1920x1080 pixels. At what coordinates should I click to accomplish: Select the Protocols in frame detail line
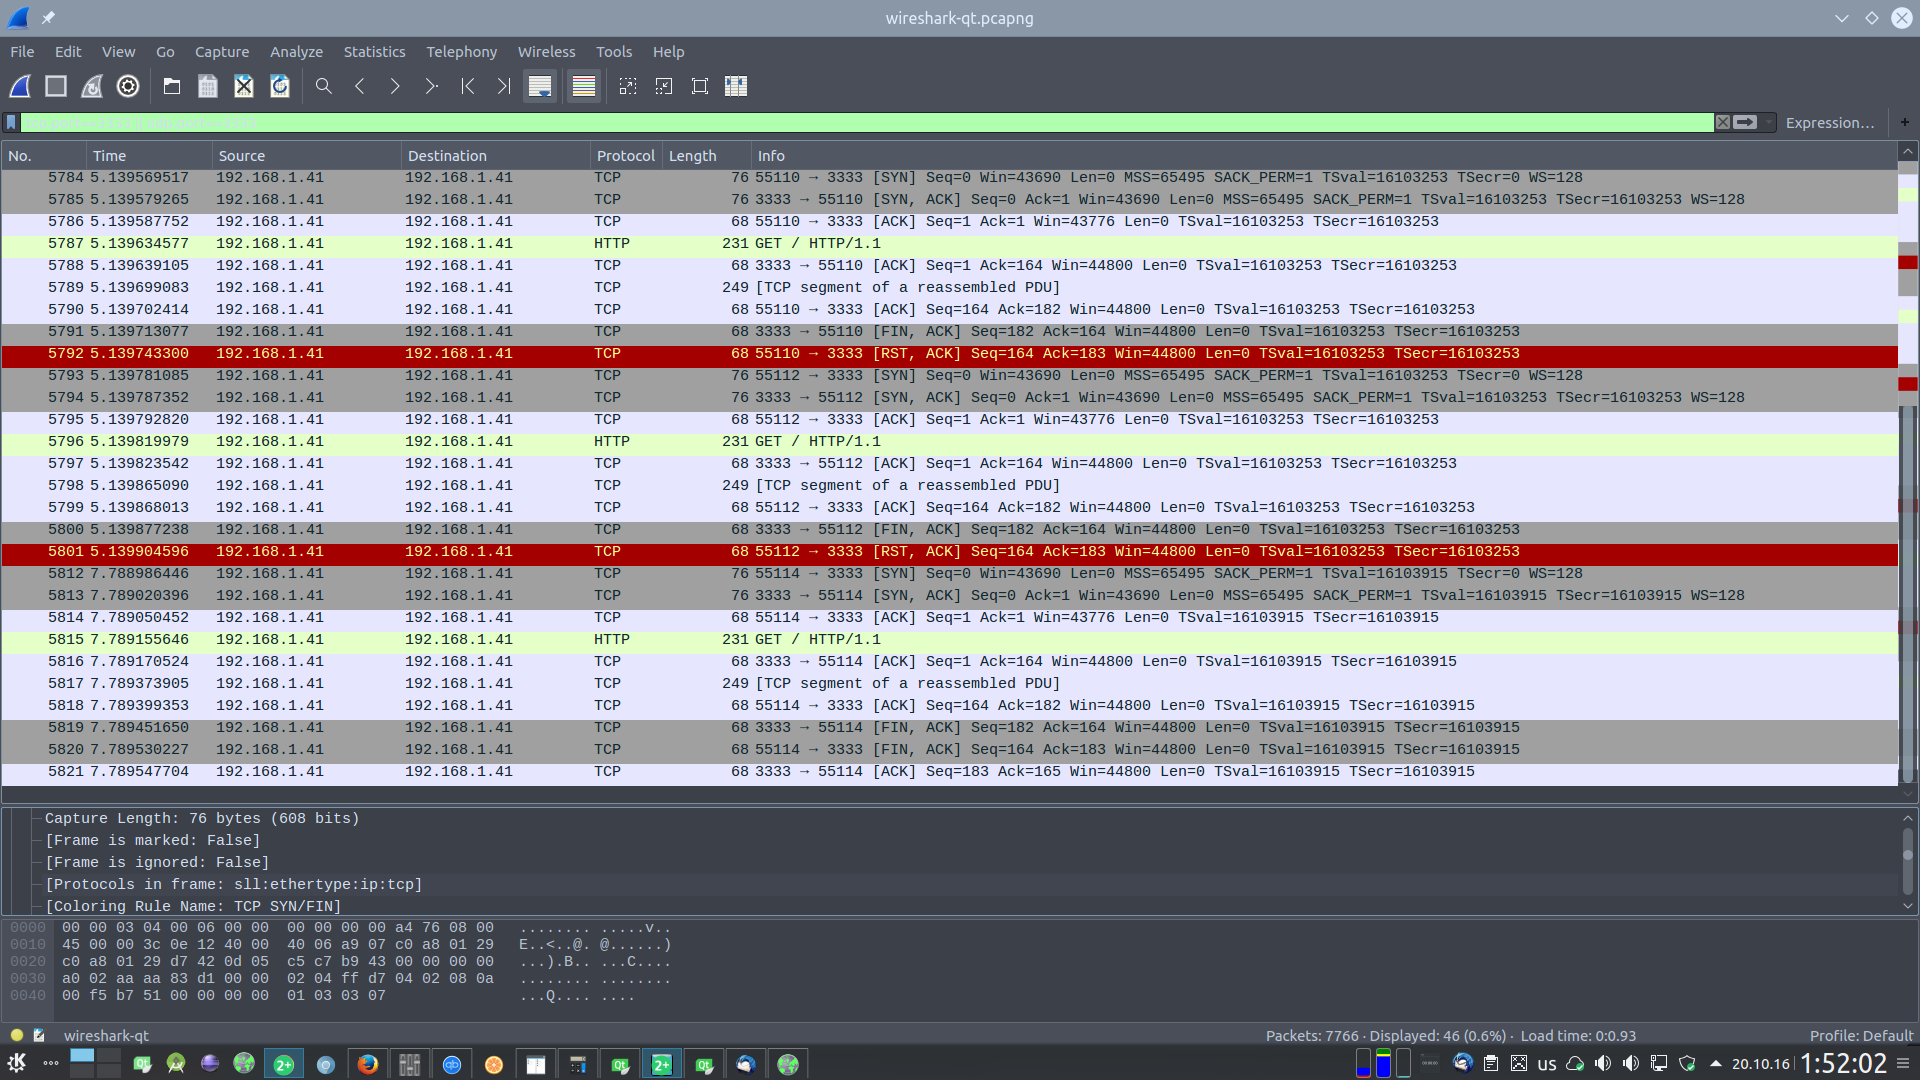233,884
